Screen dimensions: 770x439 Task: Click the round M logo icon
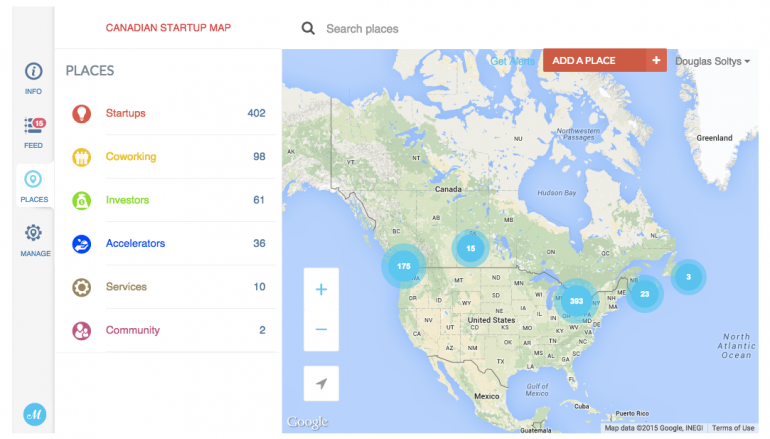pyautogui.click(x=34, y=414)
